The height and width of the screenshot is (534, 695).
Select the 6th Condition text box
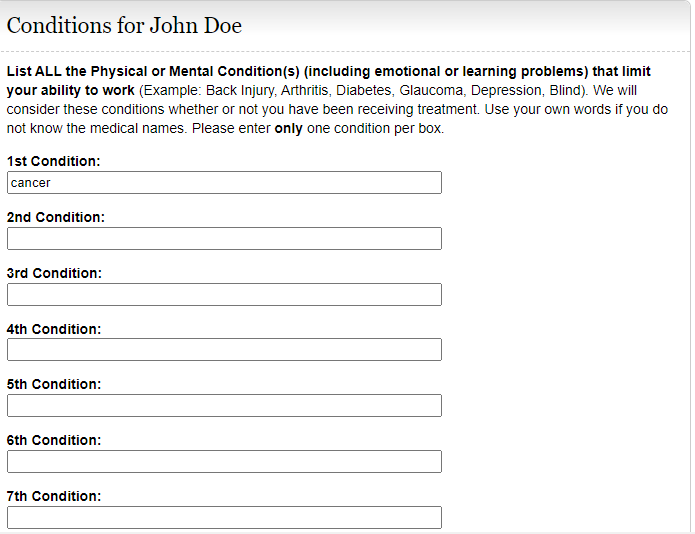tap(224, 462)
